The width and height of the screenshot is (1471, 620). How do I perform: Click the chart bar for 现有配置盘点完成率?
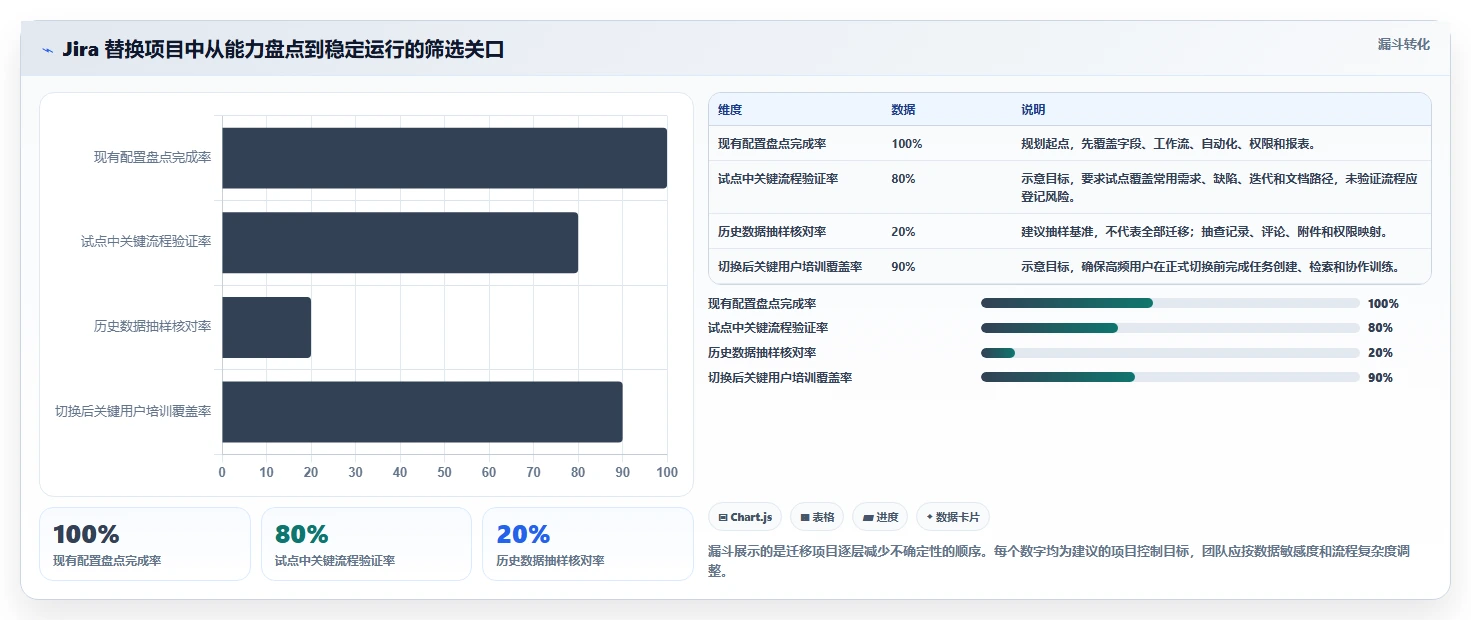(444, 158)
